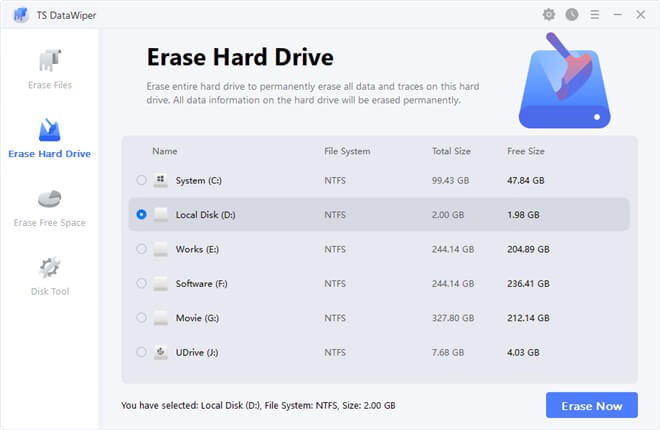Open the hamburger menu in title bar
Screen dimensions: 660x430
(x=594, y=15)
